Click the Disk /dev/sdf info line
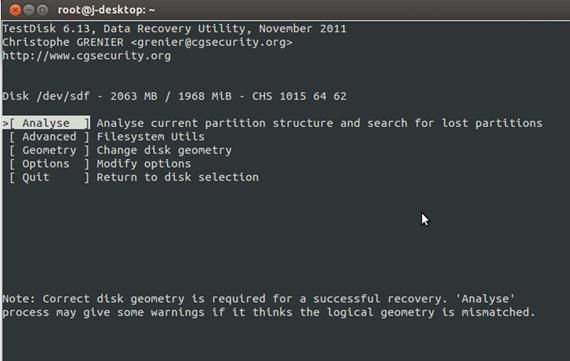 (x=174, y=96)
